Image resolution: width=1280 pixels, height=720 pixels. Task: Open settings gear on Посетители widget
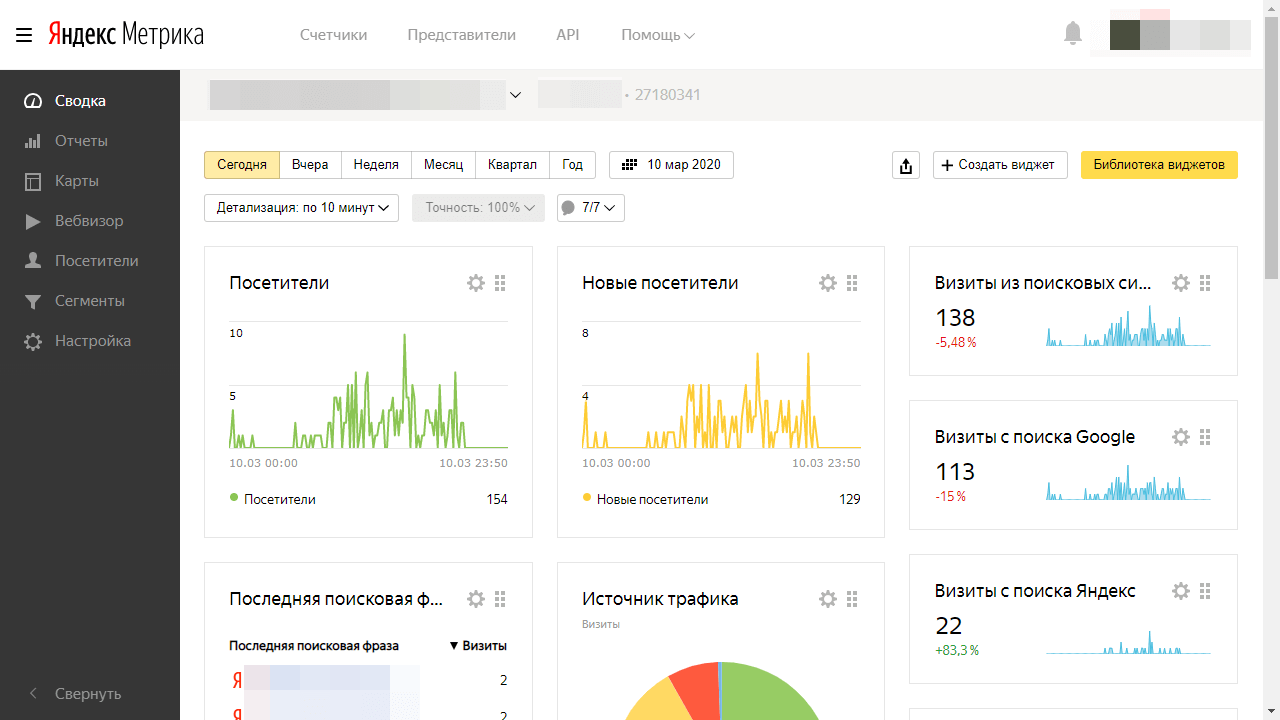point(476,283)
